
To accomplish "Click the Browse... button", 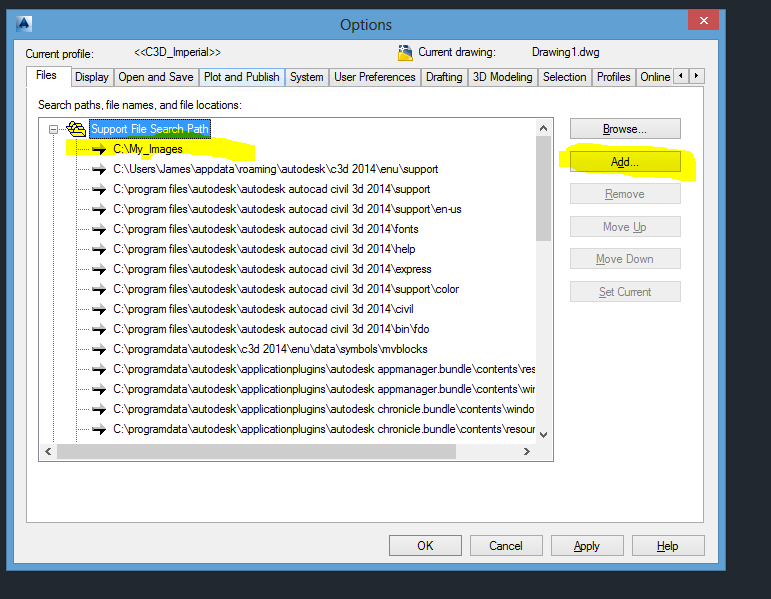I will coord(625,129).
